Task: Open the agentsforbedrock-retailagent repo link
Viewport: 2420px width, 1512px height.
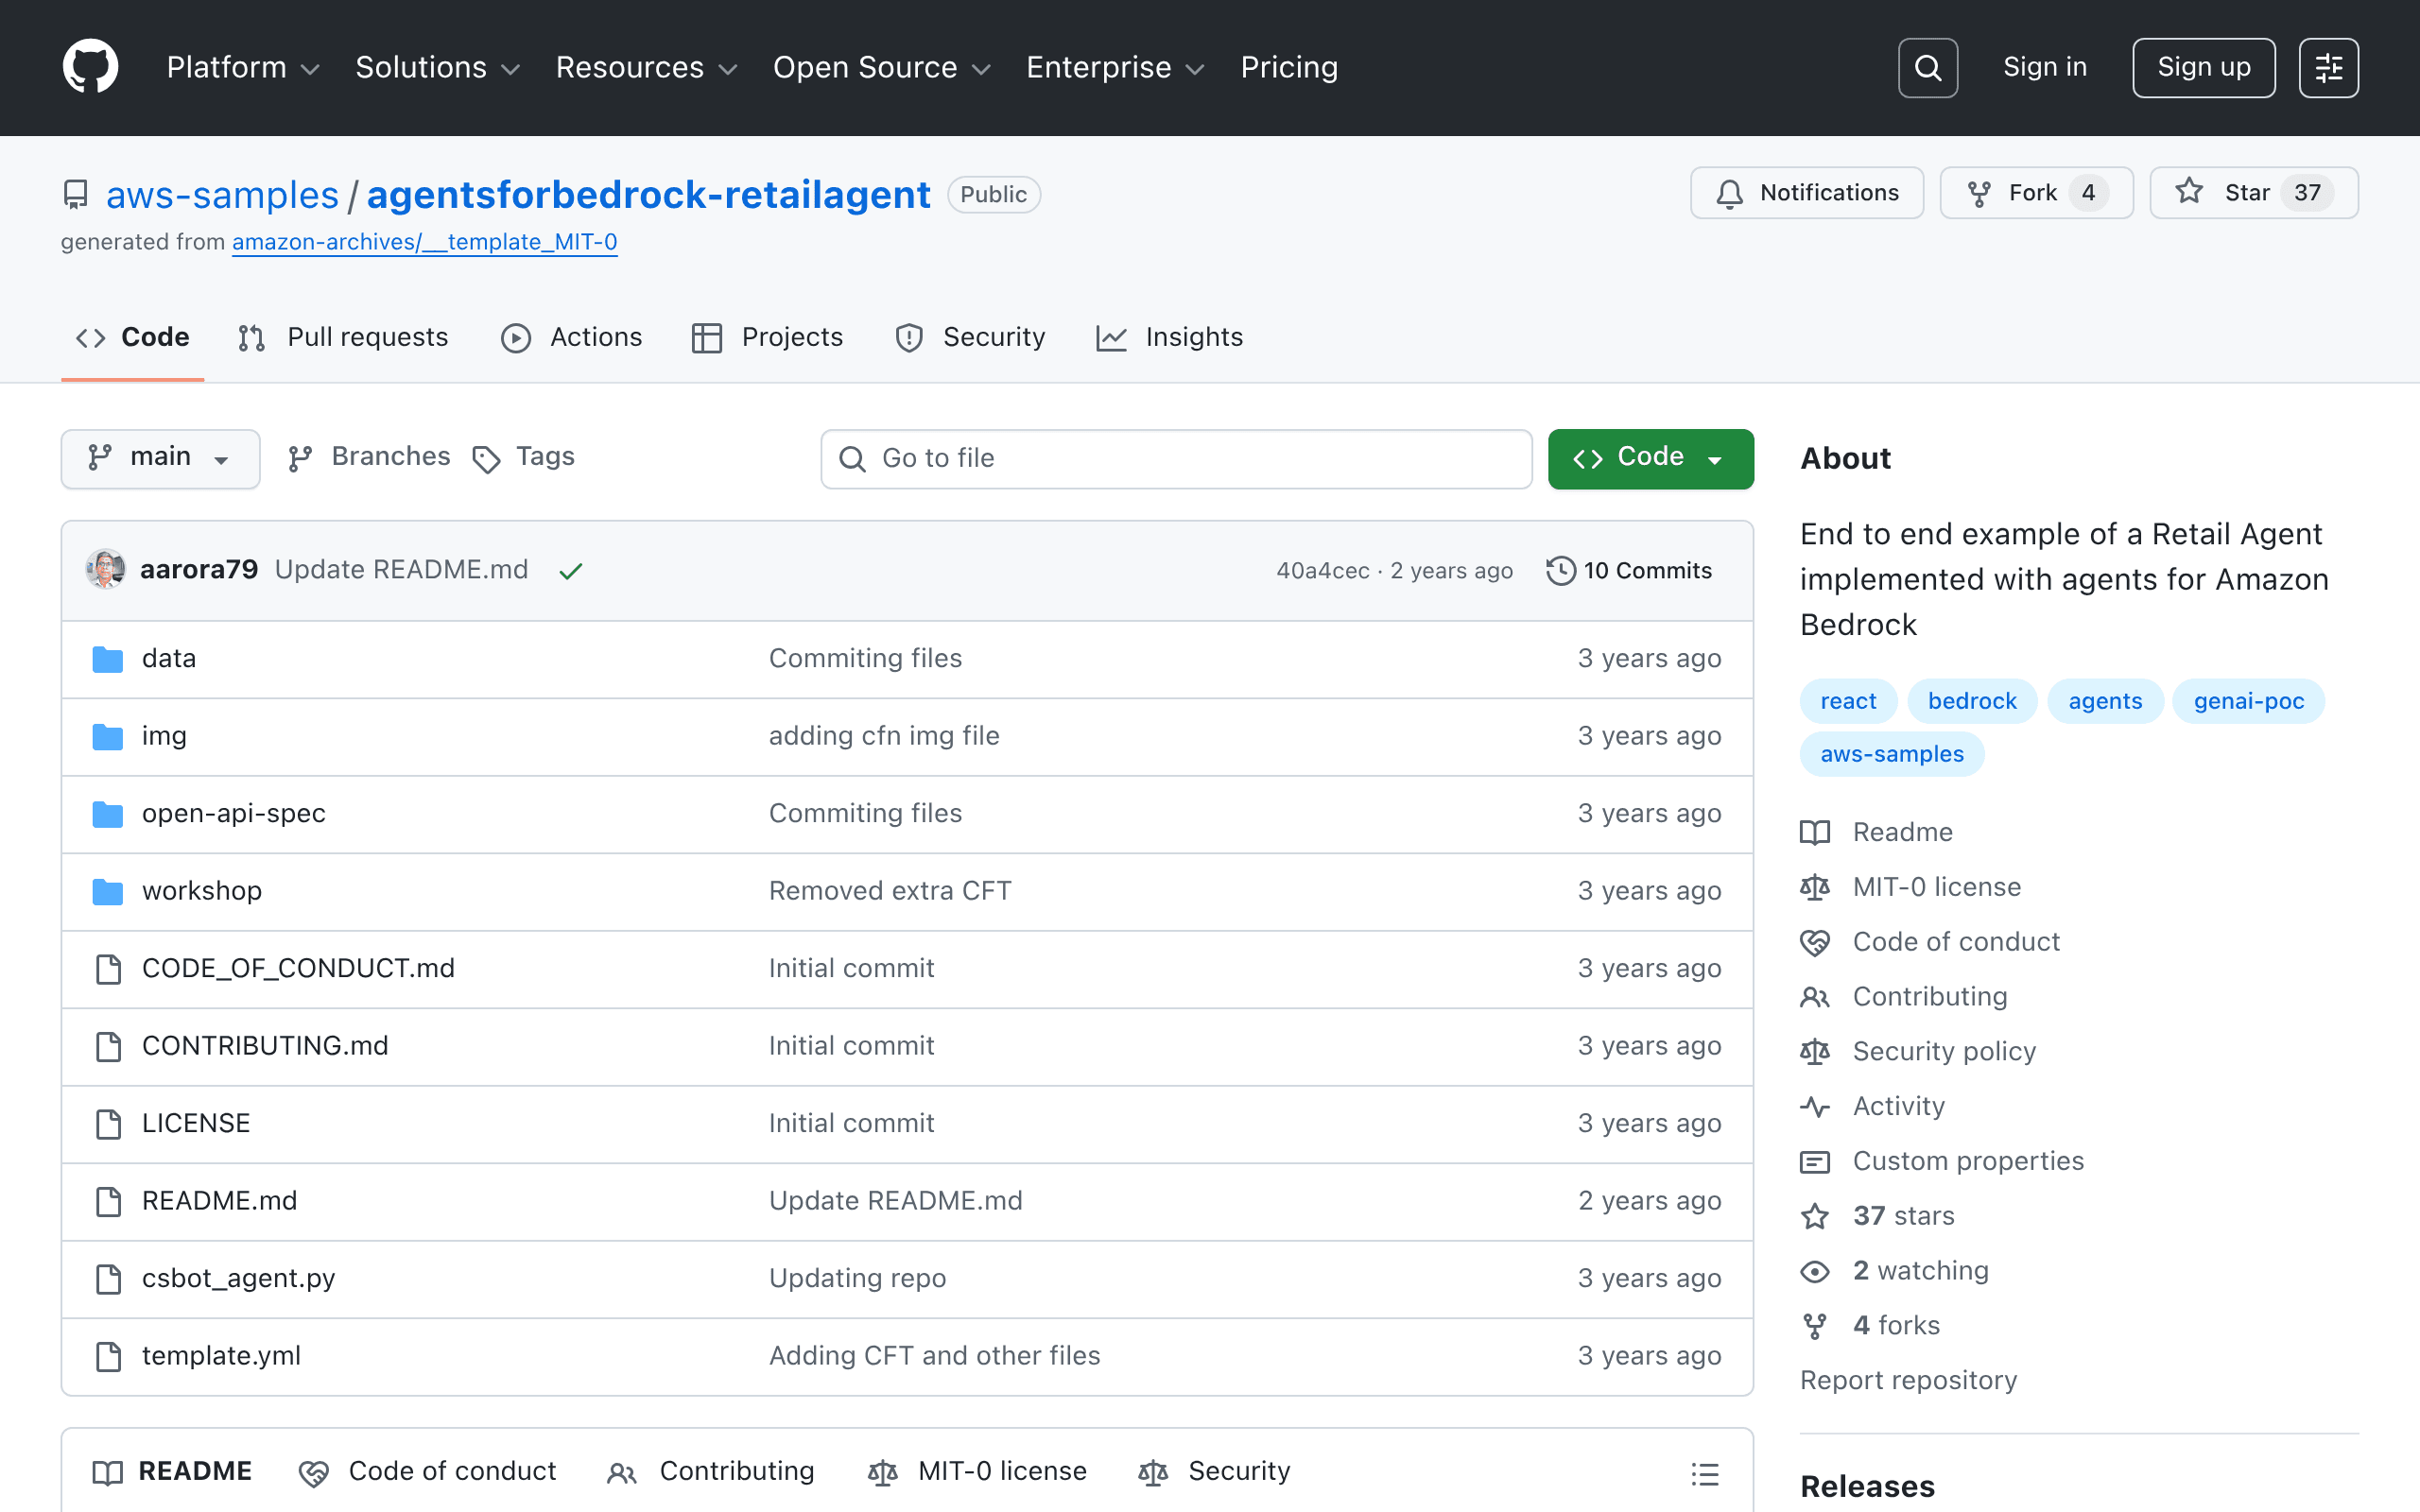Action: [x=648, y=194]
